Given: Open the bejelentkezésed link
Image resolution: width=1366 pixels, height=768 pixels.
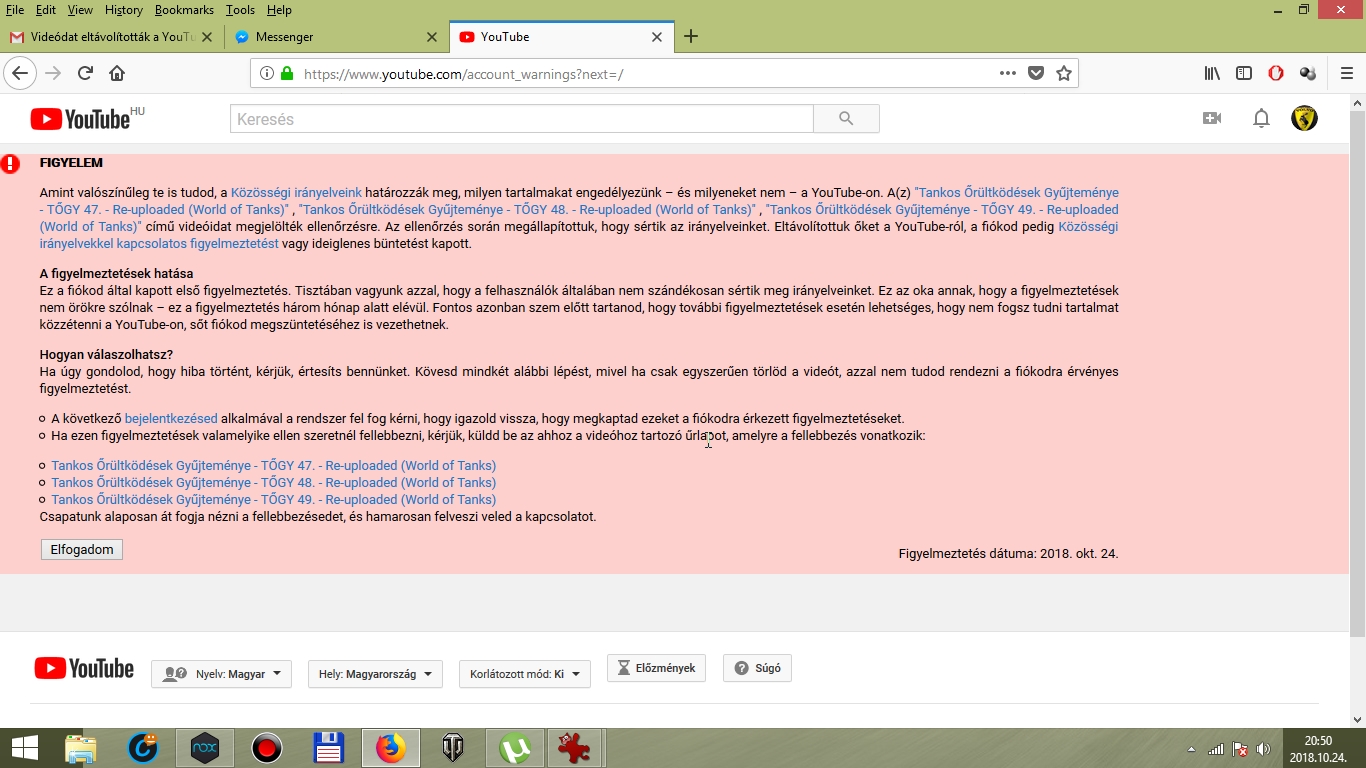Looking at the screenshot, I should point(171,418).
